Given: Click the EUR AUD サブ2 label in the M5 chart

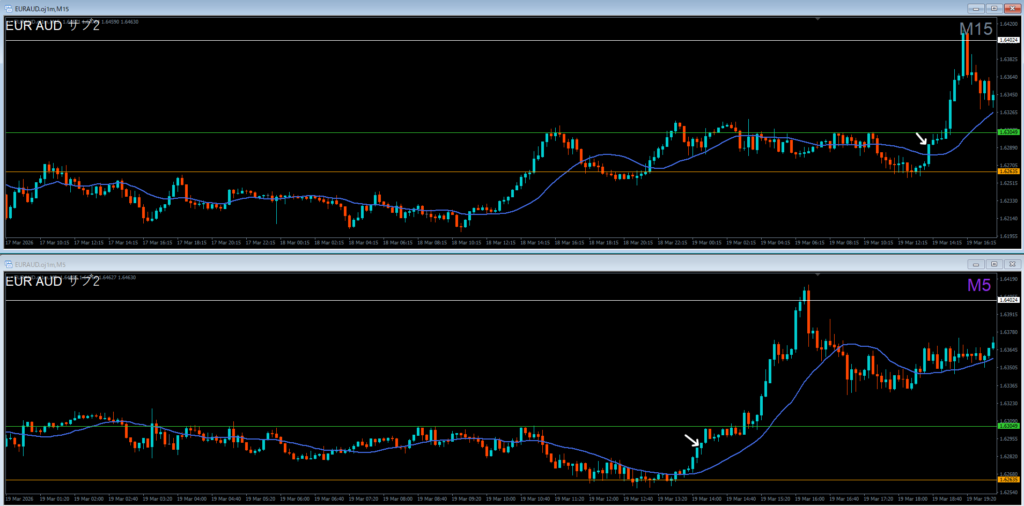Looking at the screenshot, I should [53, 282].
